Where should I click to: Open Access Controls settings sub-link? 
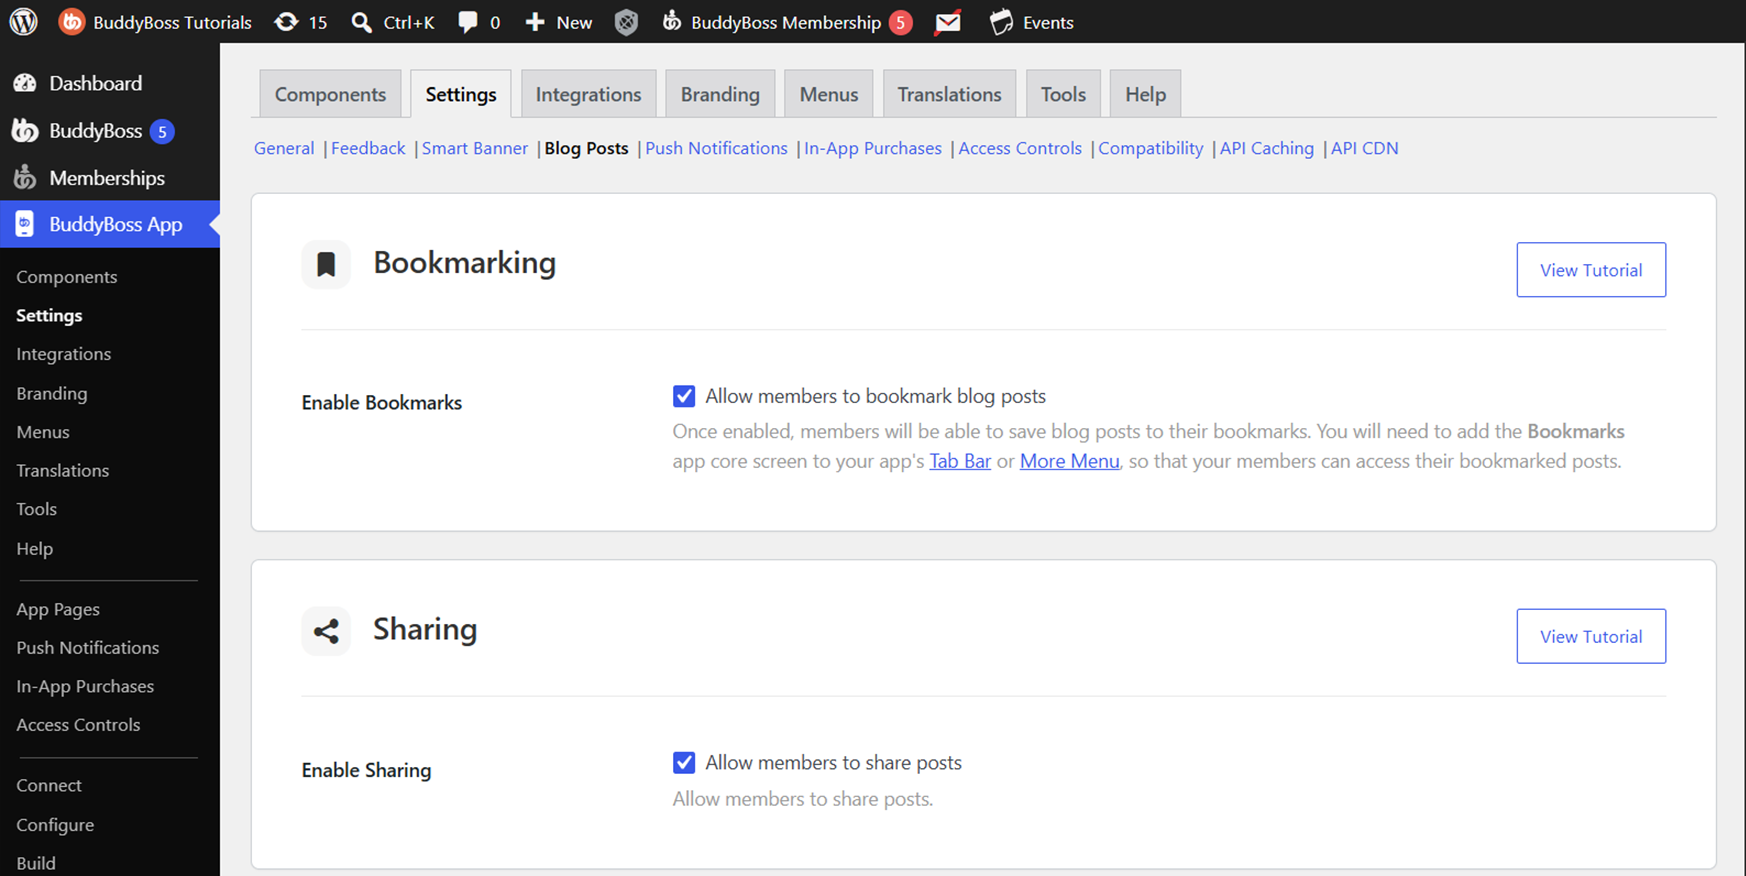pos(1020,148)
